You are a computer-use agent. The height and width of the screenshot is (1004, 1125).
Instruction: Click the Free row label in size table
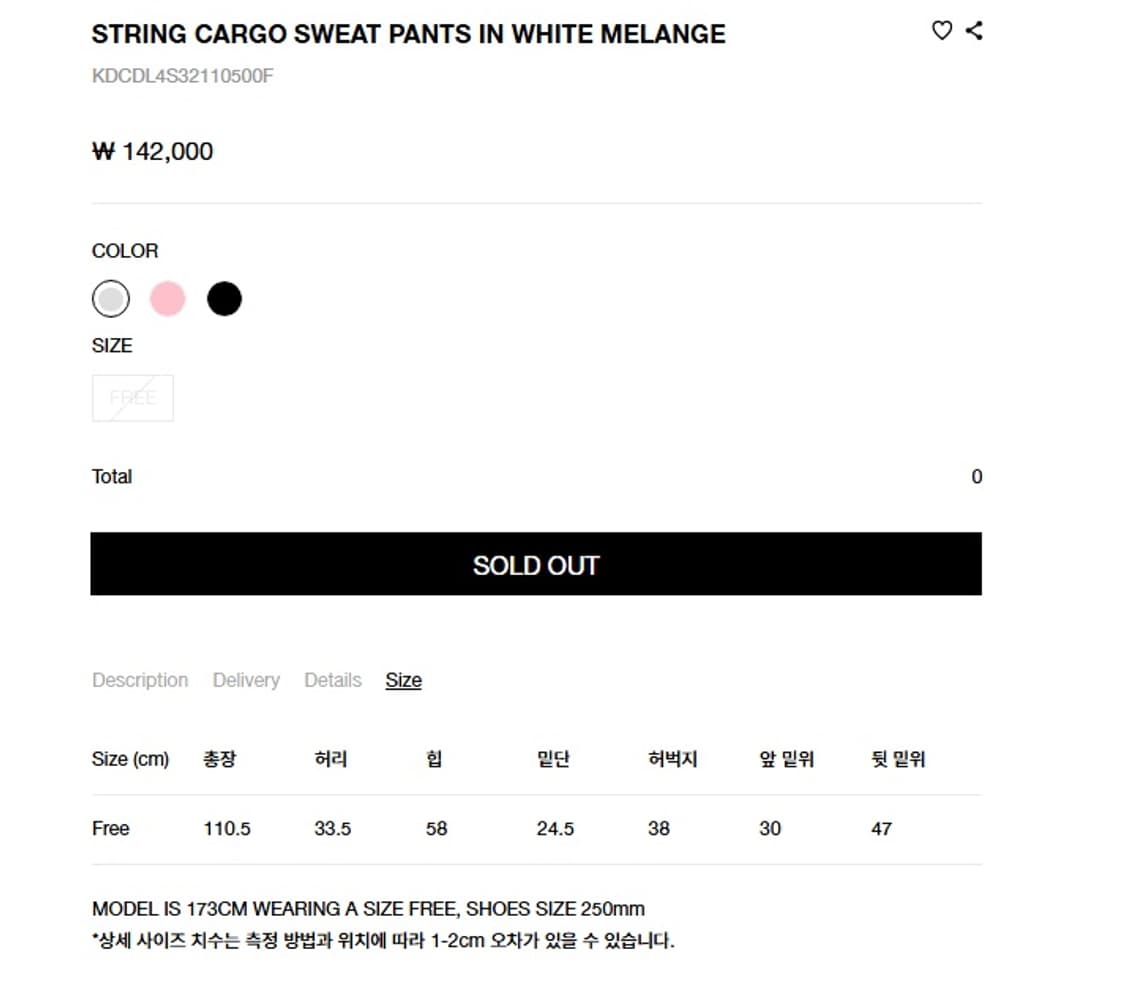tap(111, 829)
